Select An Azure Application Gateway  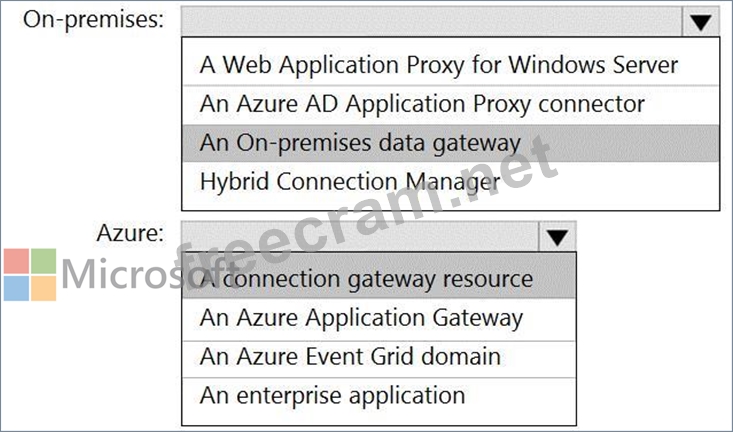(x=379, y=318)
